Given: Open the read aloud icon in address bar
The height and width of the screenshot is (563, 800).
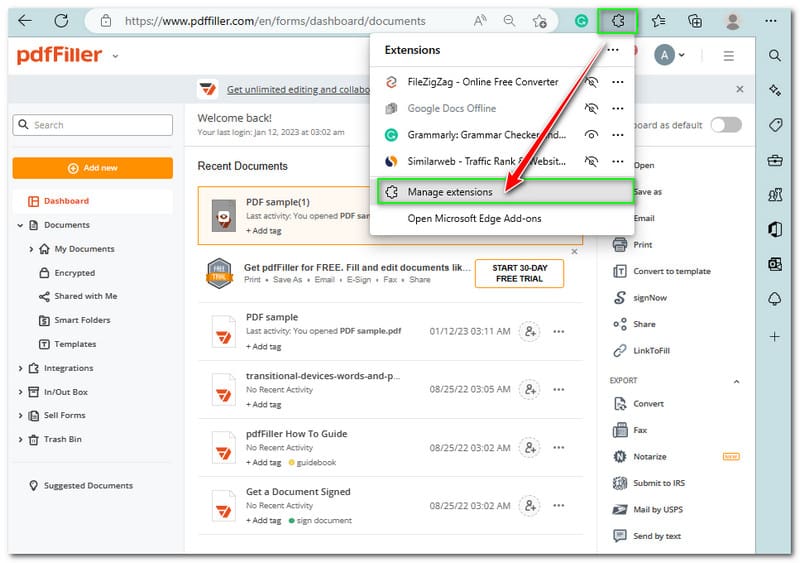Looking at the screenshot, I should point(480,21).
